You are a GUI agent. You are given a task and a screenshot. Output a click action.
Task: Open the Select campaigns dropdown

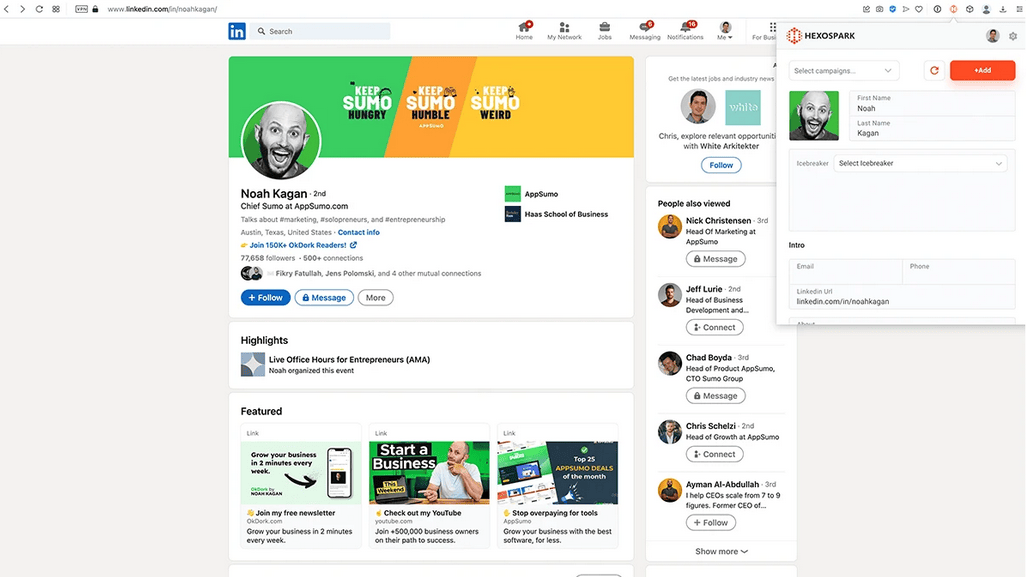pyautogui.click(x=844, y=70)
